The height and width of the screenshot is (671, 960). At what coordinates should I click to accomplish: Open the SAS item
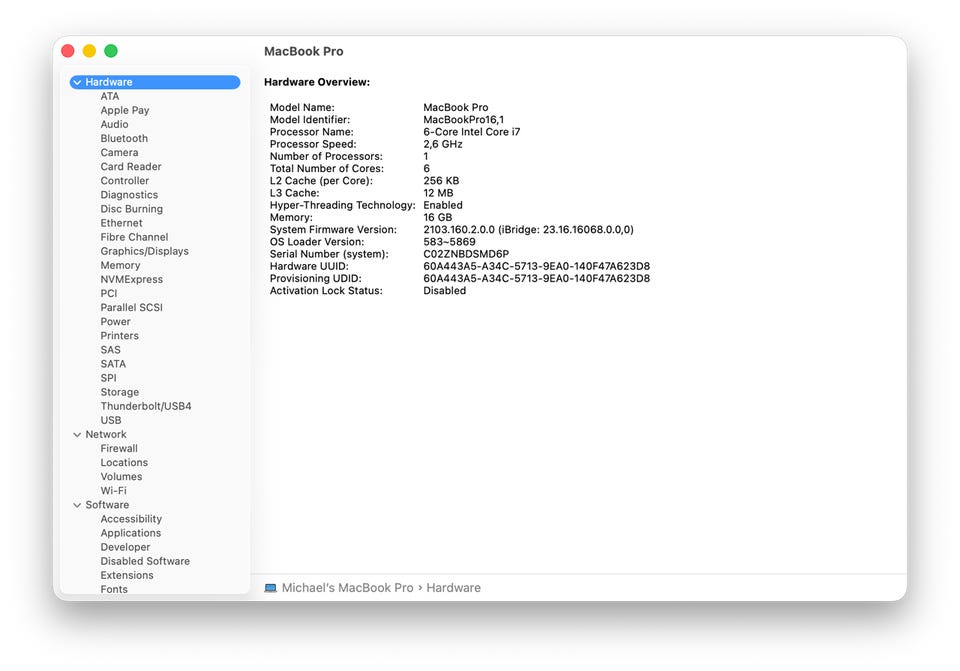pos(110,350)
